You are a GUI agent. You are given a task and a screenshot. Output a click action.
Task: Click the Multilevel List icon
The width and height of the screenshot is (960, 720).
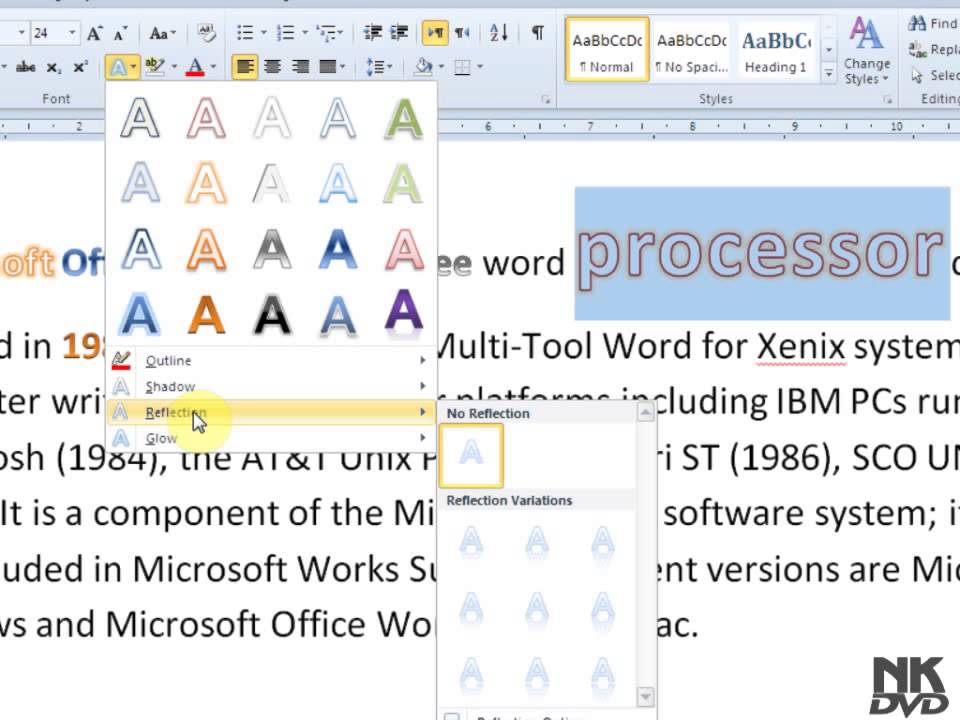click(329, 32)
